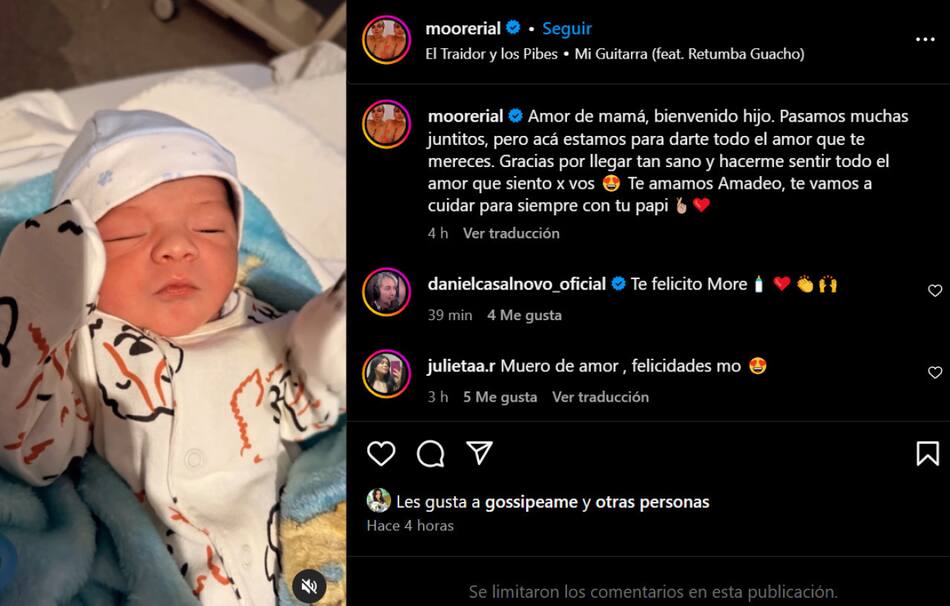Unmute the video sound icon
Viewport: 950px width, 606px height.
coord(310,585)
